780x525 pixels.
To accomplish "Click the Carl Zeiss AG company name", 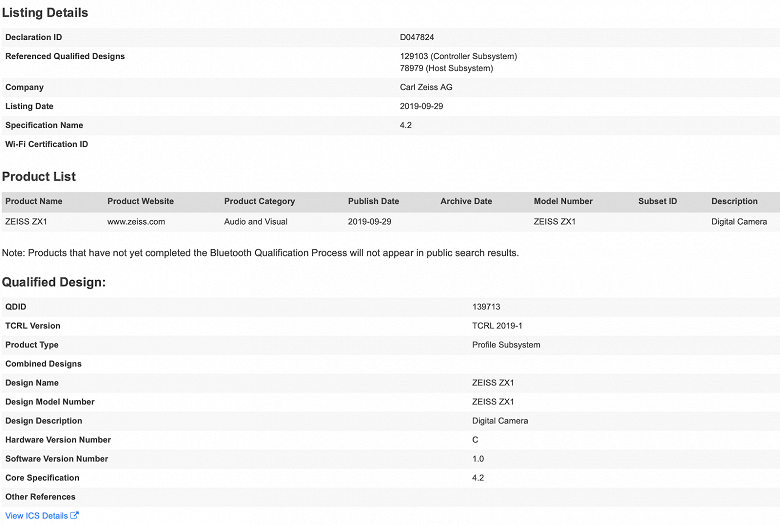I will click(x=426, y=87).
